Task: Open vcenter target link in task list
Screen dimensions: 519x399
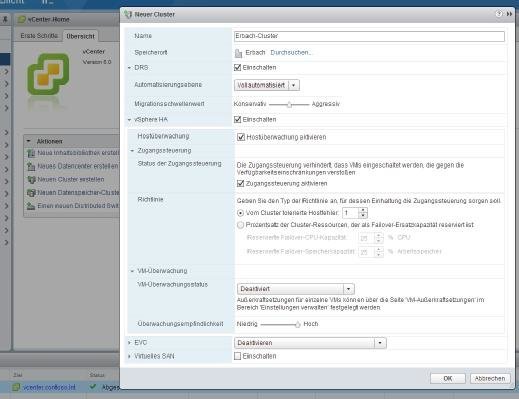Action: [49, 387]
